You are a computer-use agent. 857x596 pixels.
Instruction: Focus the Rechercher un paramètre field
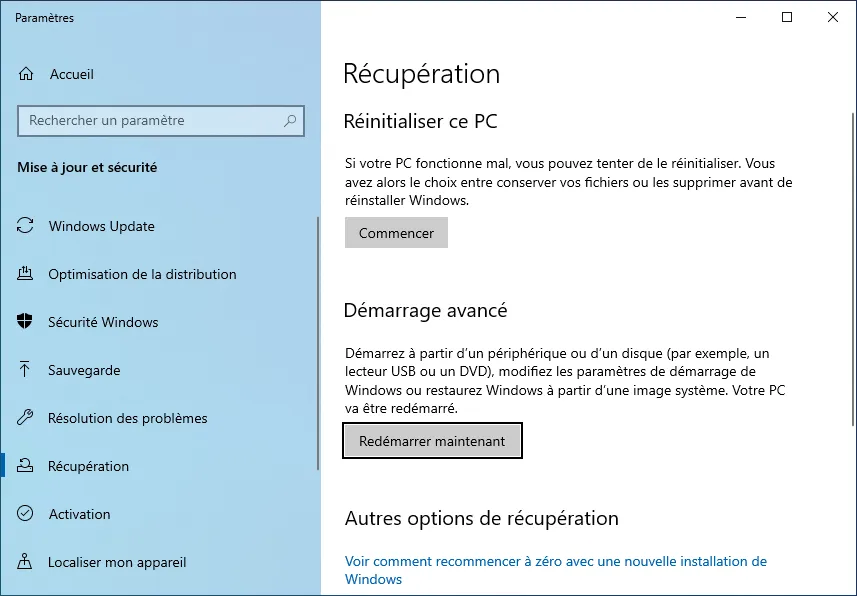click(x=150, y=121)
